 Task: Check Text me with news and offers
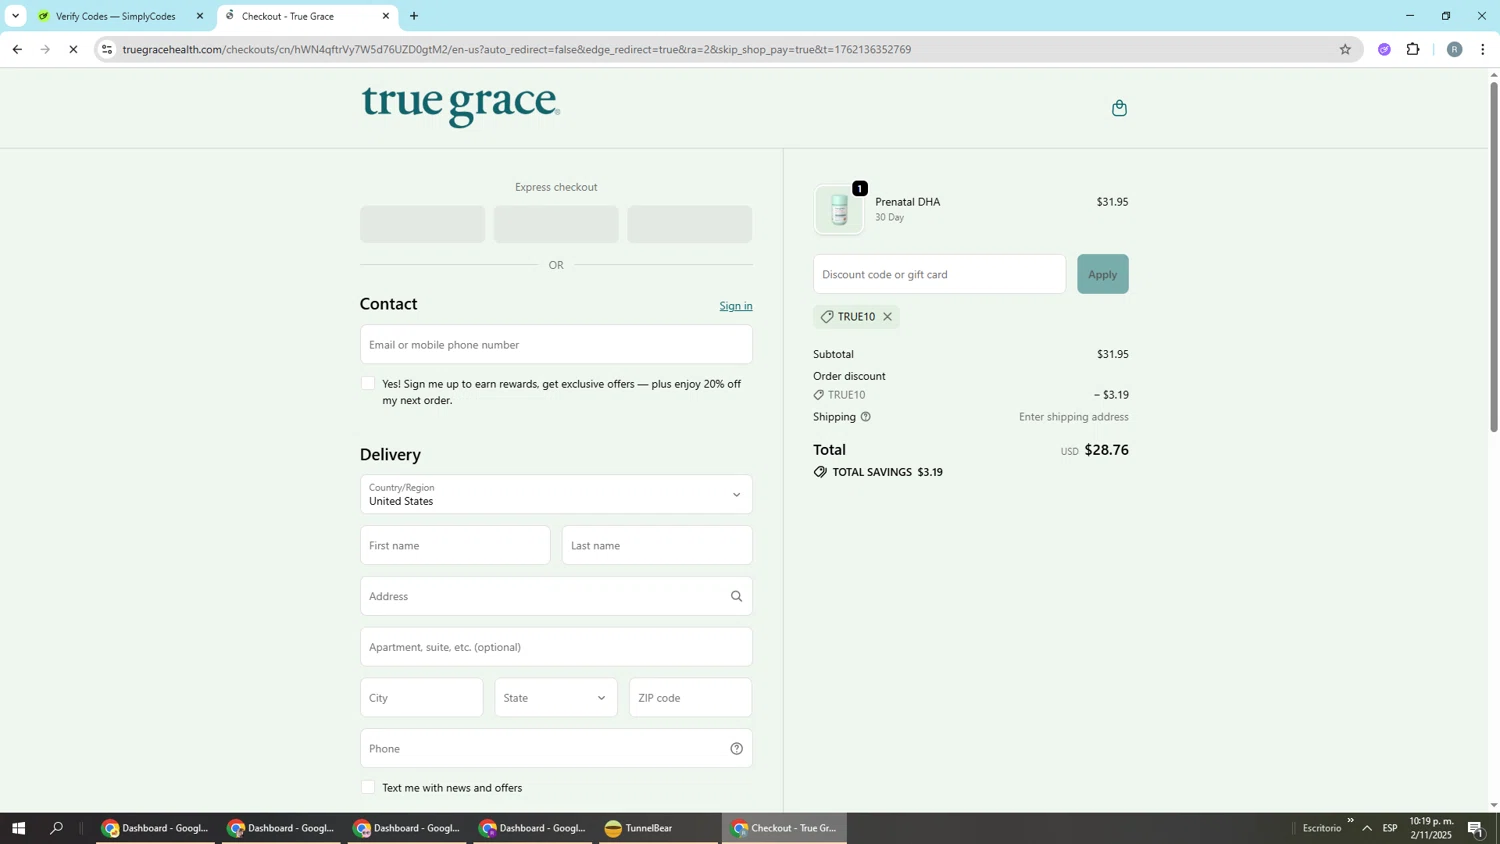click(368, 788)
